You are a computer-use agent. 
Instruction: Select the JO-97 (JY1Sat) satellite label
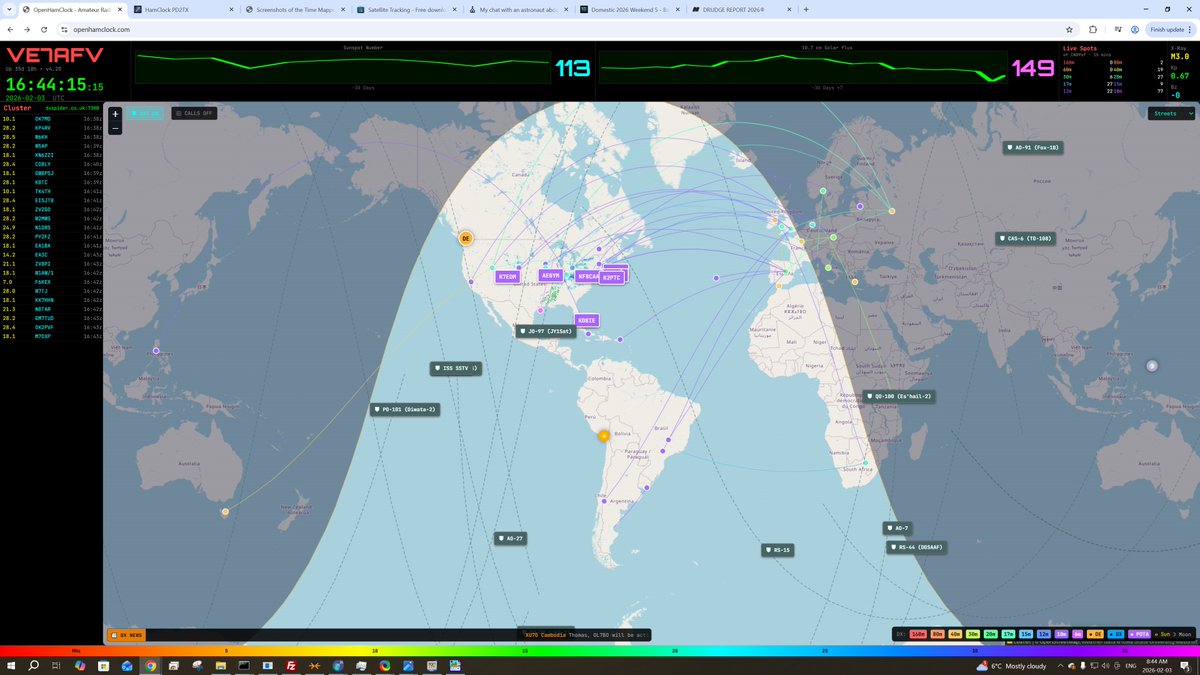546,331
